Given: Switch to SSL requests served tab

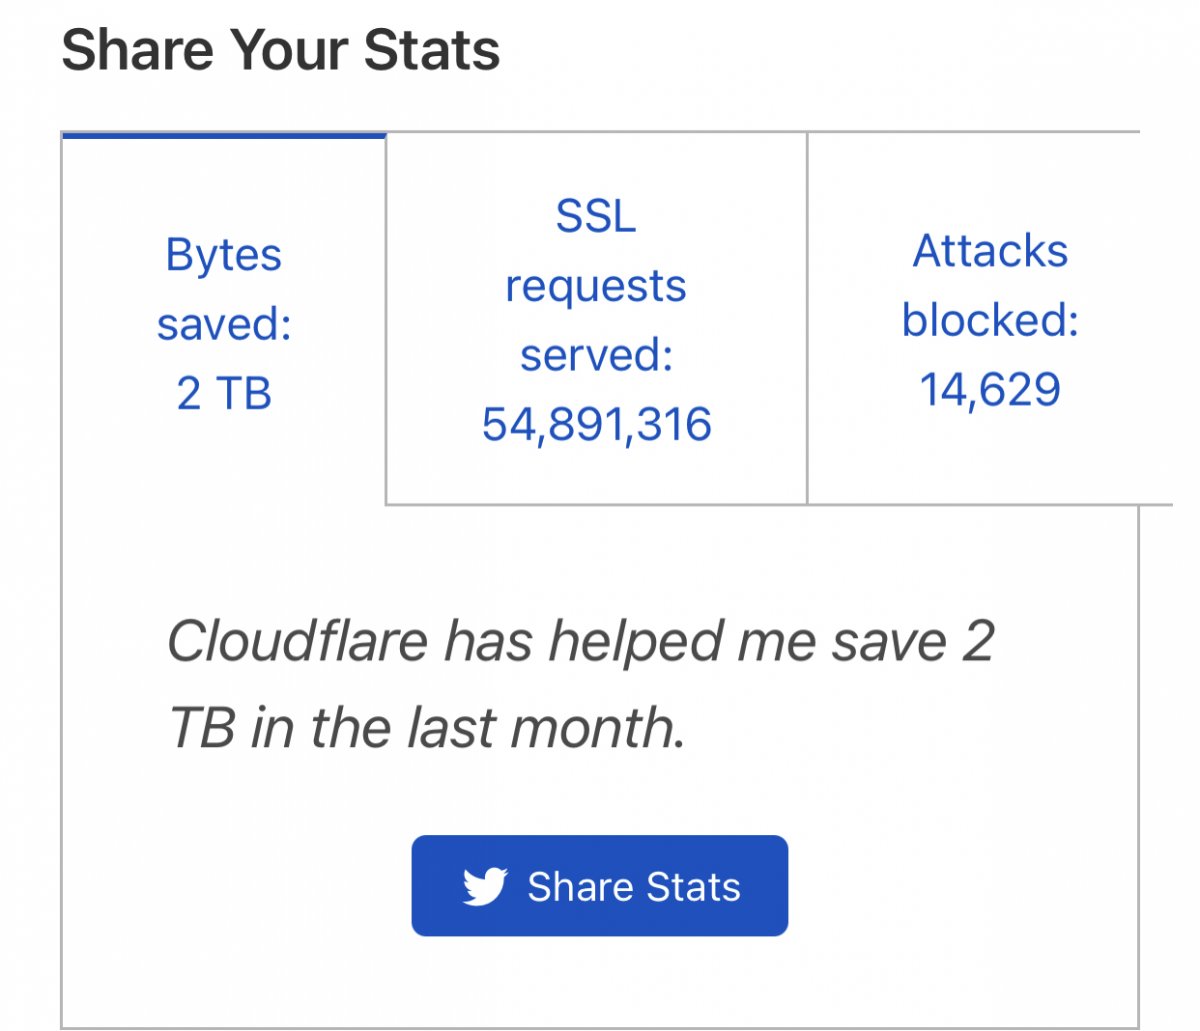Looking at the screenshot, I should point(596,320).
